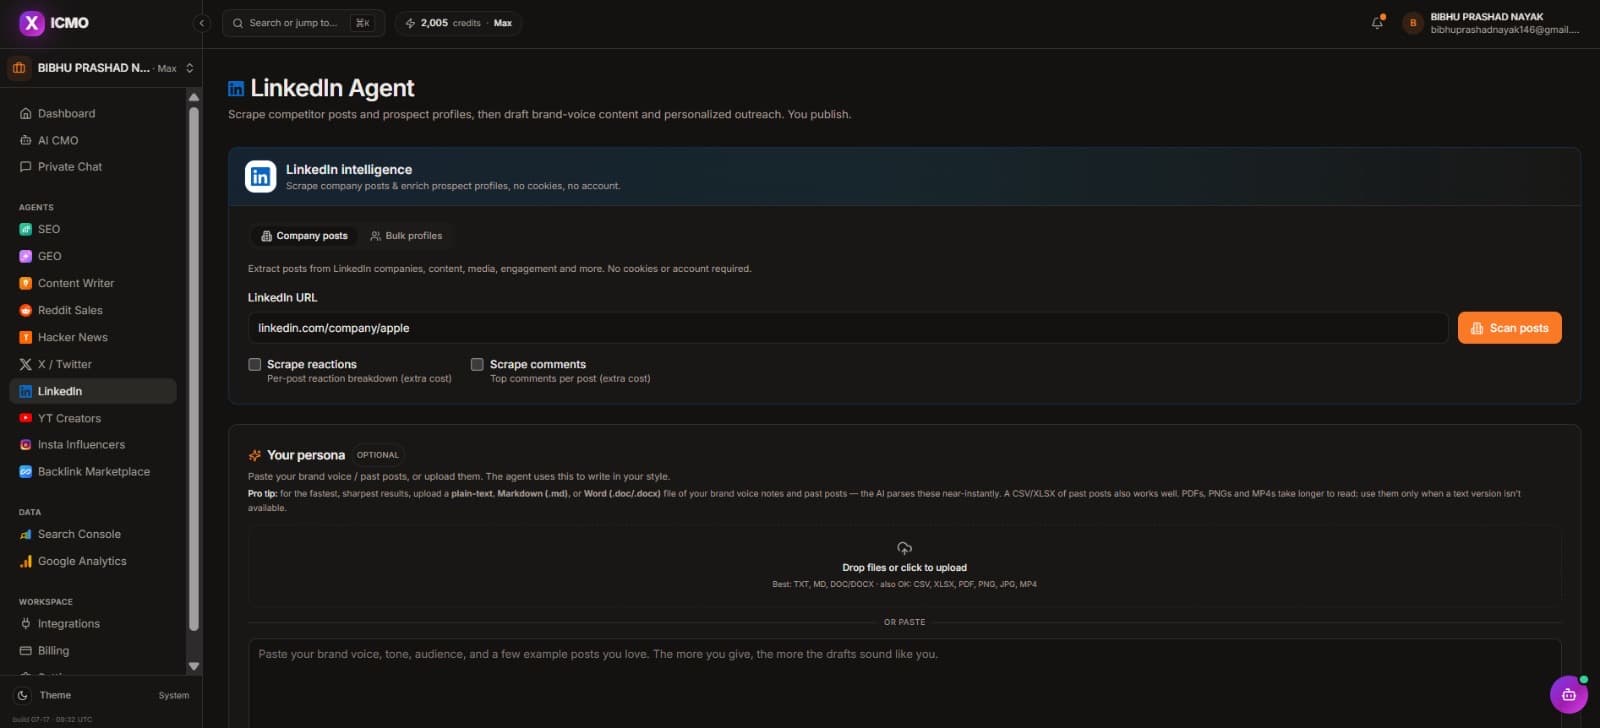Click the LinkedIn URL input field
This screenshot has width=1600, height=728.
(x=848, y=328)
